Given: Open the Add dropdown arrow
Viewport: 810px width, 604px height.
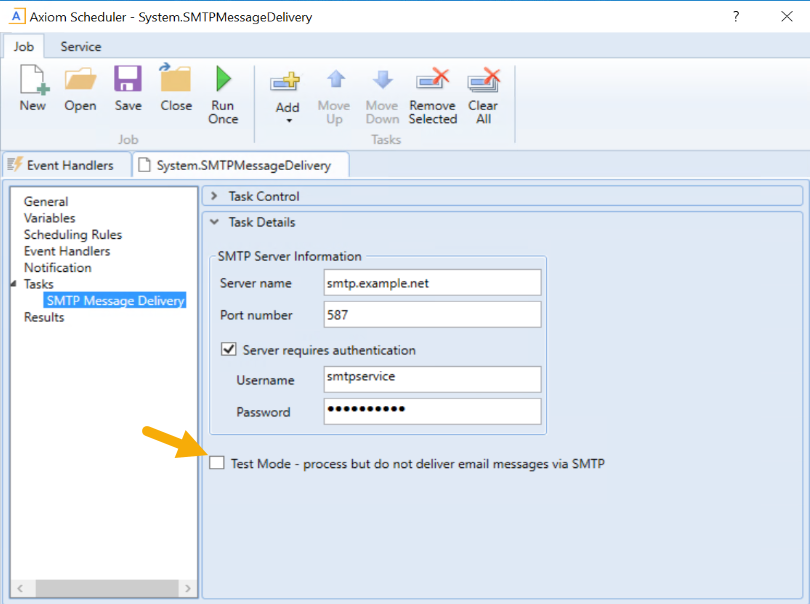Looking at the screenshot, I should [x=289, y=121].
